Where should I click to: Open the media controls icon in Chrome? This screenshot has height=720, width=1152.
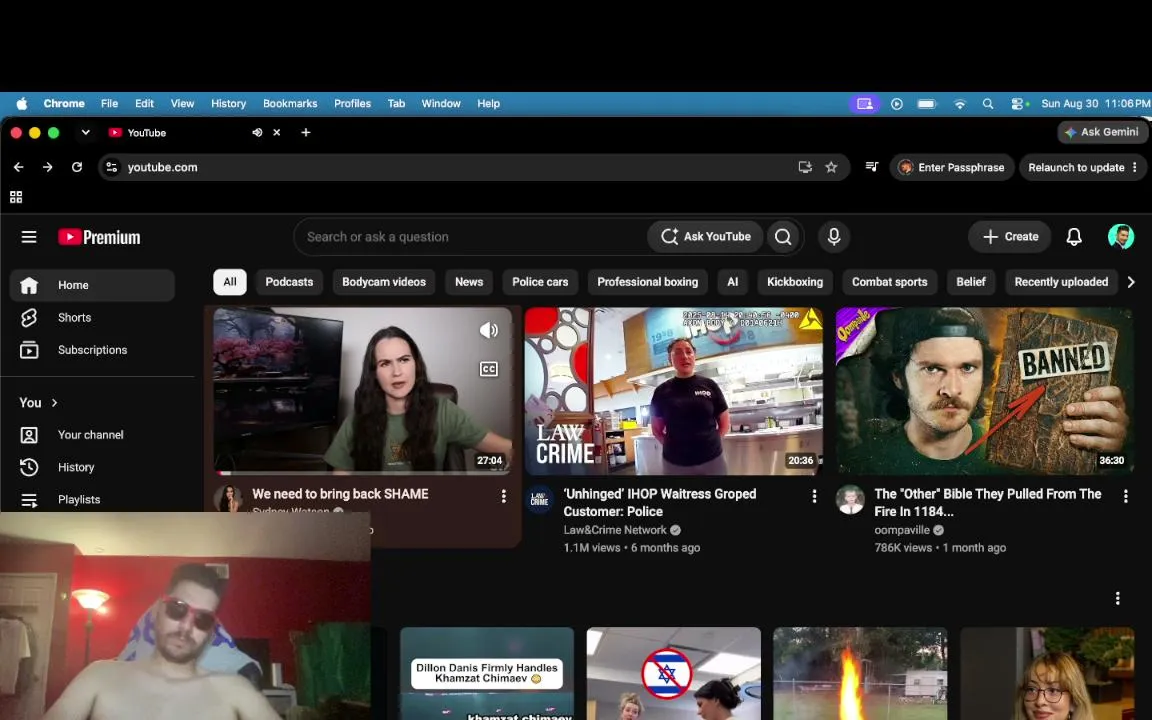872,167
